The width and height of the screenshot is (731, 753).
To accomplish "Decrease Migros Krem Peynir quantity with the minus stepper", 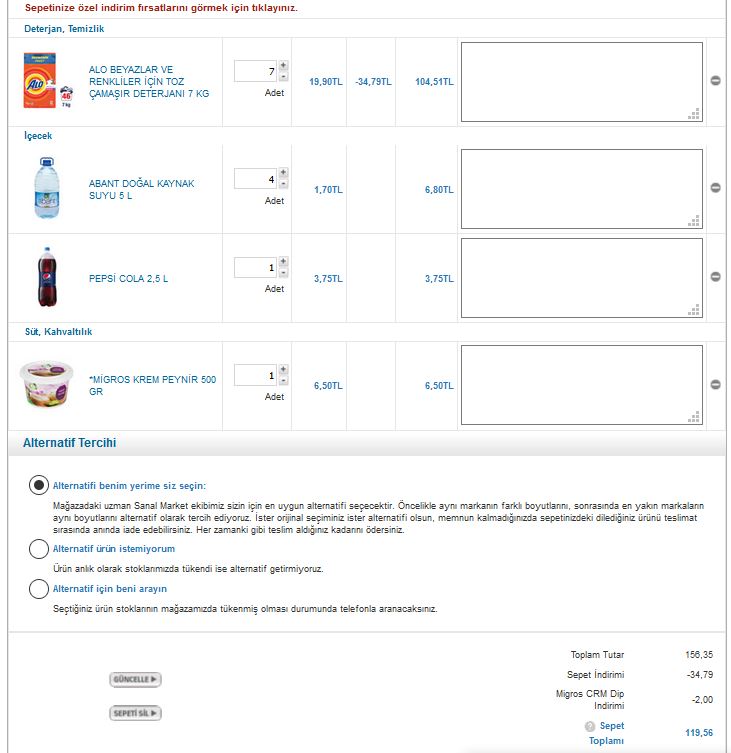I will pyautogui.click(x=283, y=380).
